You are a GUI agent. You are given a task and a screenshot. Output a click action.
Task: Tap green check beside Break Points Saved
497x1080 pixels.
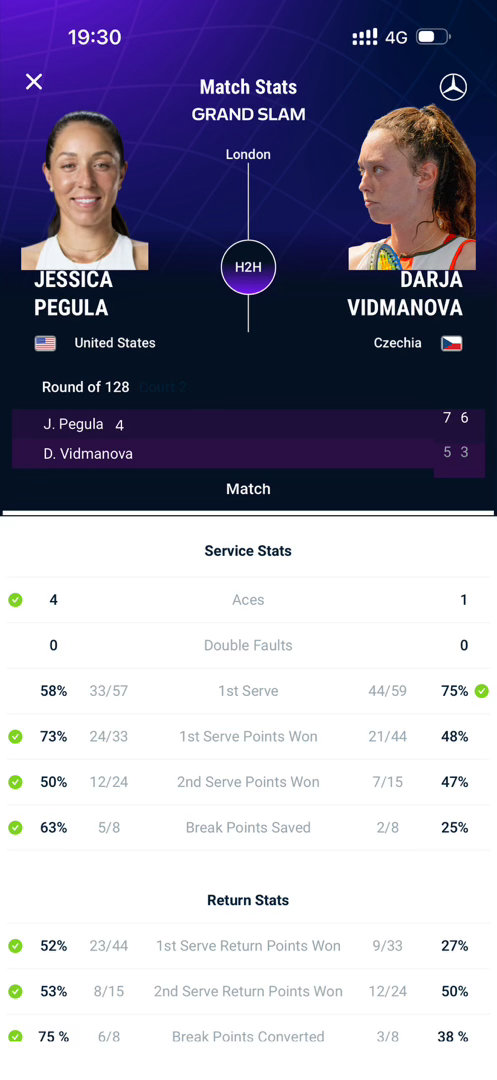[15, 827]
